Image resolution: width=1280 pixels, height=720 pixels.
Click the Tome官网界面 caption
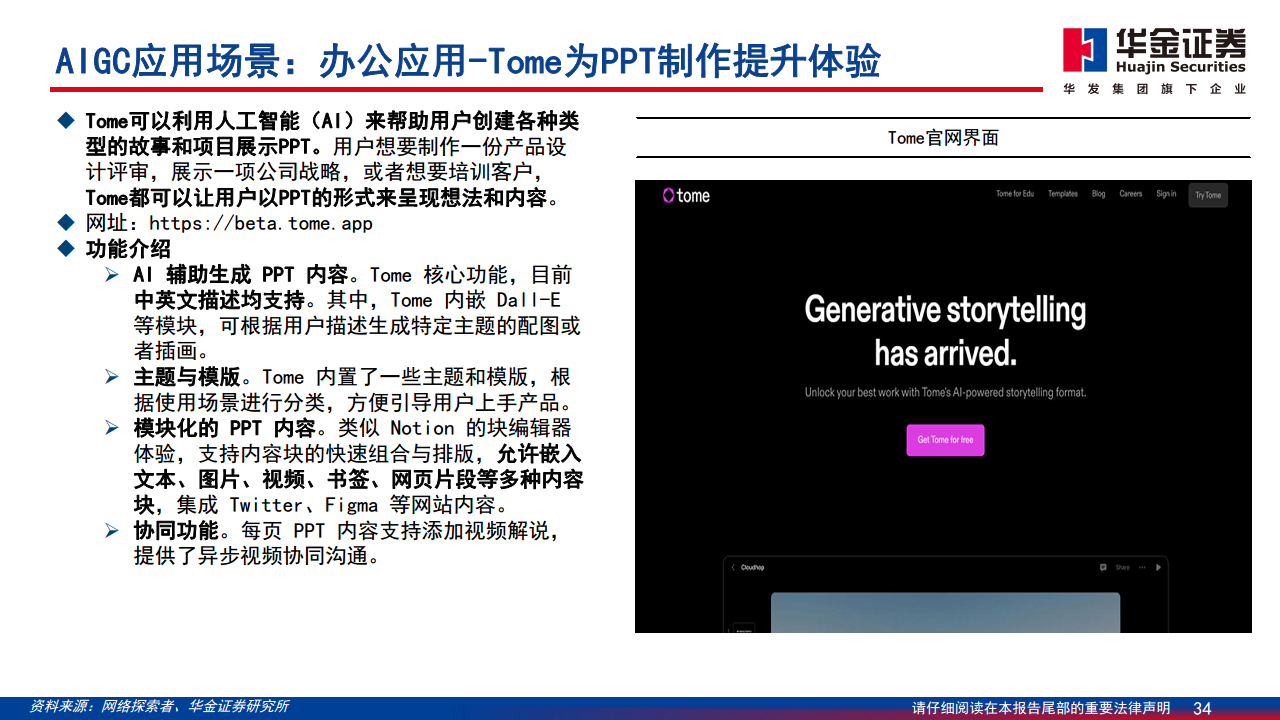(943, 138)
